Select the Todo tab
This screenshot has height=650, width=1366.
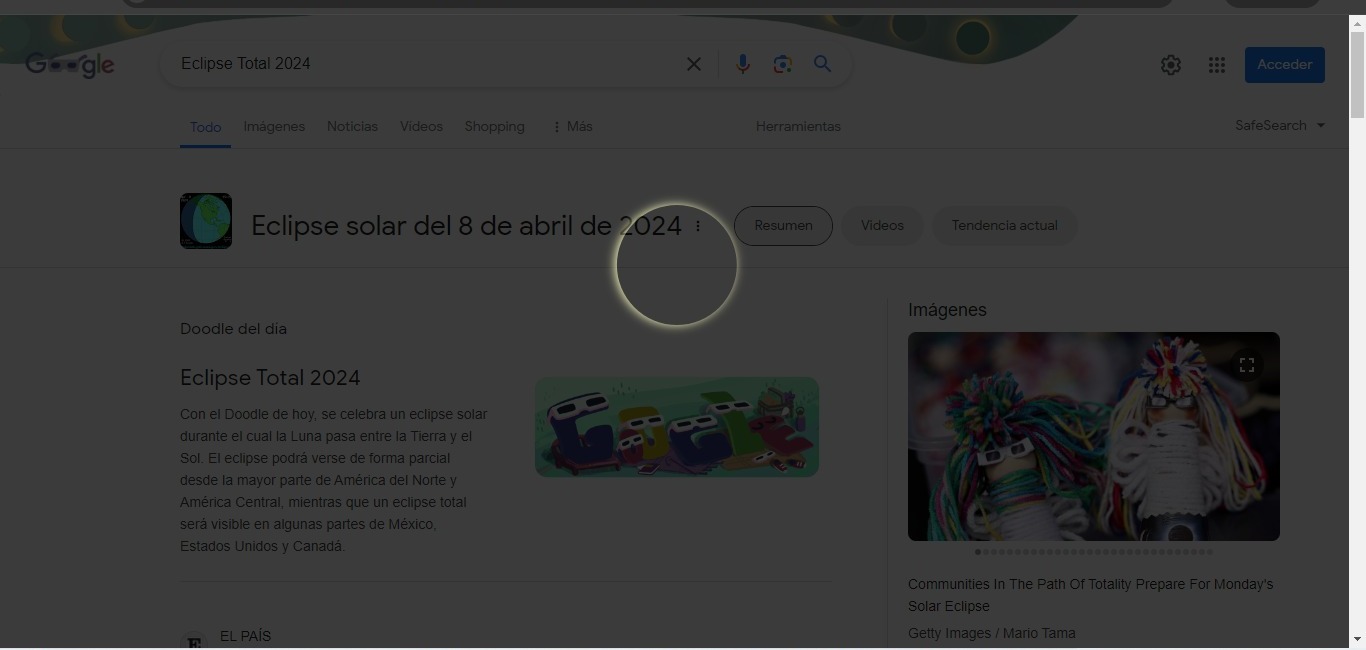pos(205,127)
